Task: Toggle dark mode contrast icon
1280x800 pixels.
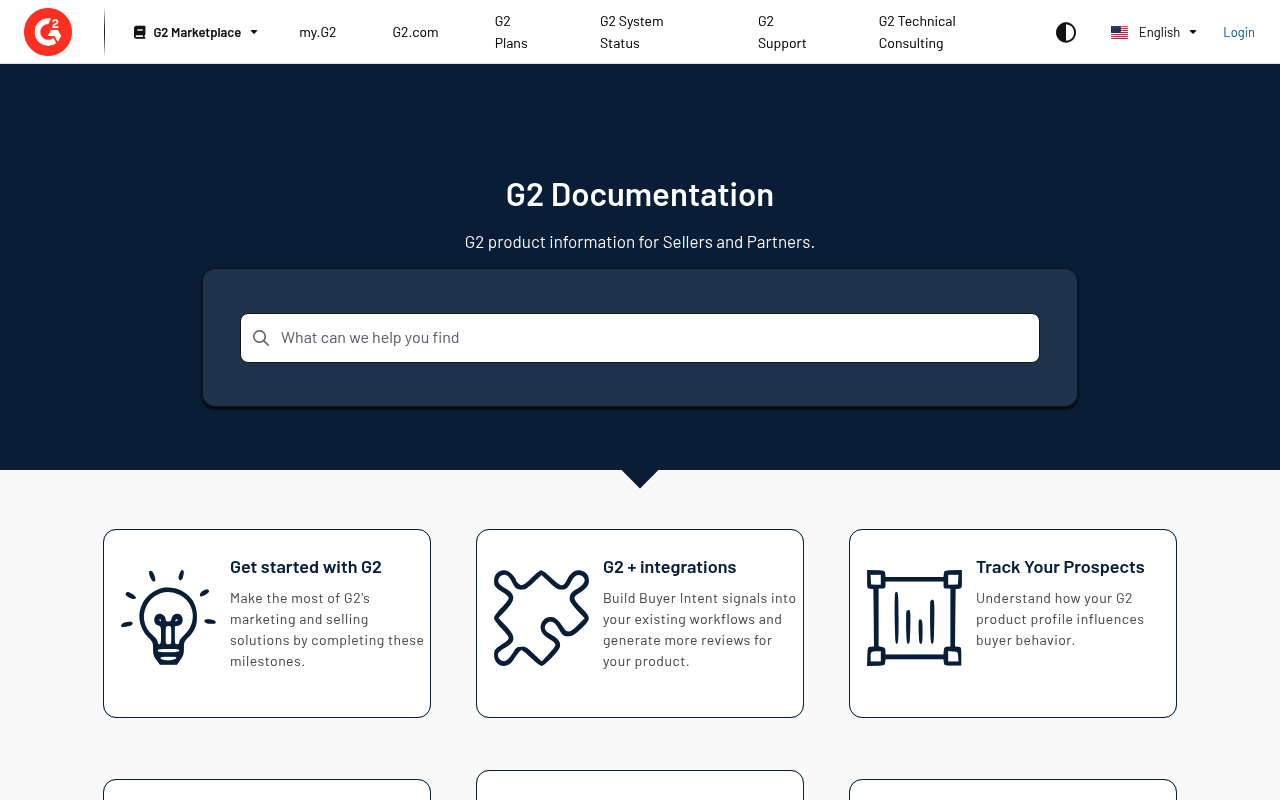Action: [1066, 32]
